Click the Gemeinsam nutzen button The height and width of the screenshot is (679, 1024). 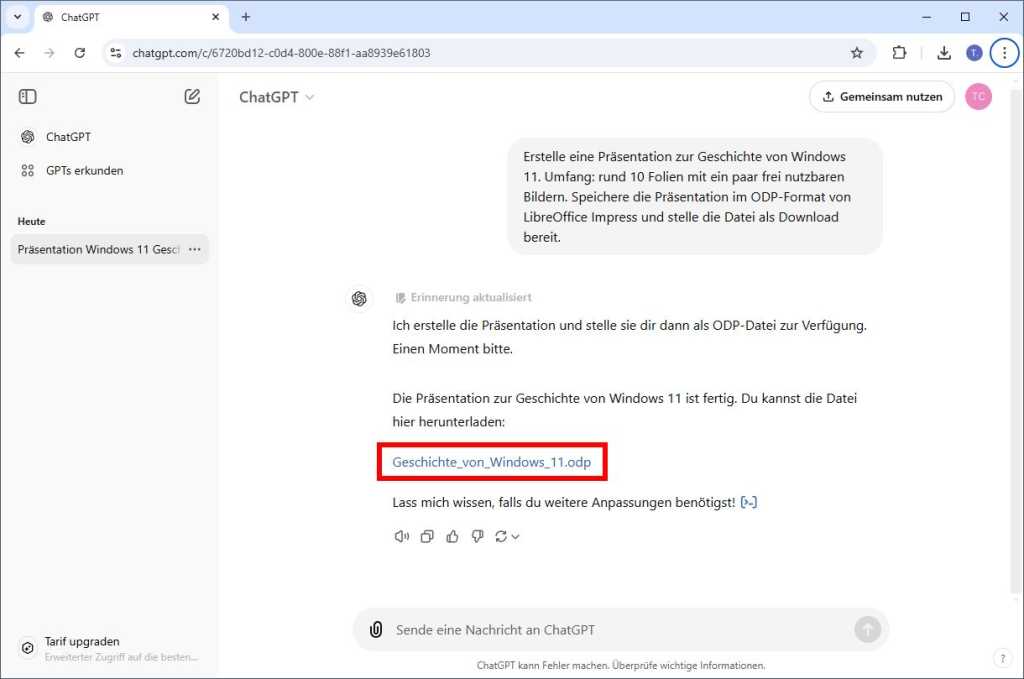pyautogui.click(x=881, y=96)
